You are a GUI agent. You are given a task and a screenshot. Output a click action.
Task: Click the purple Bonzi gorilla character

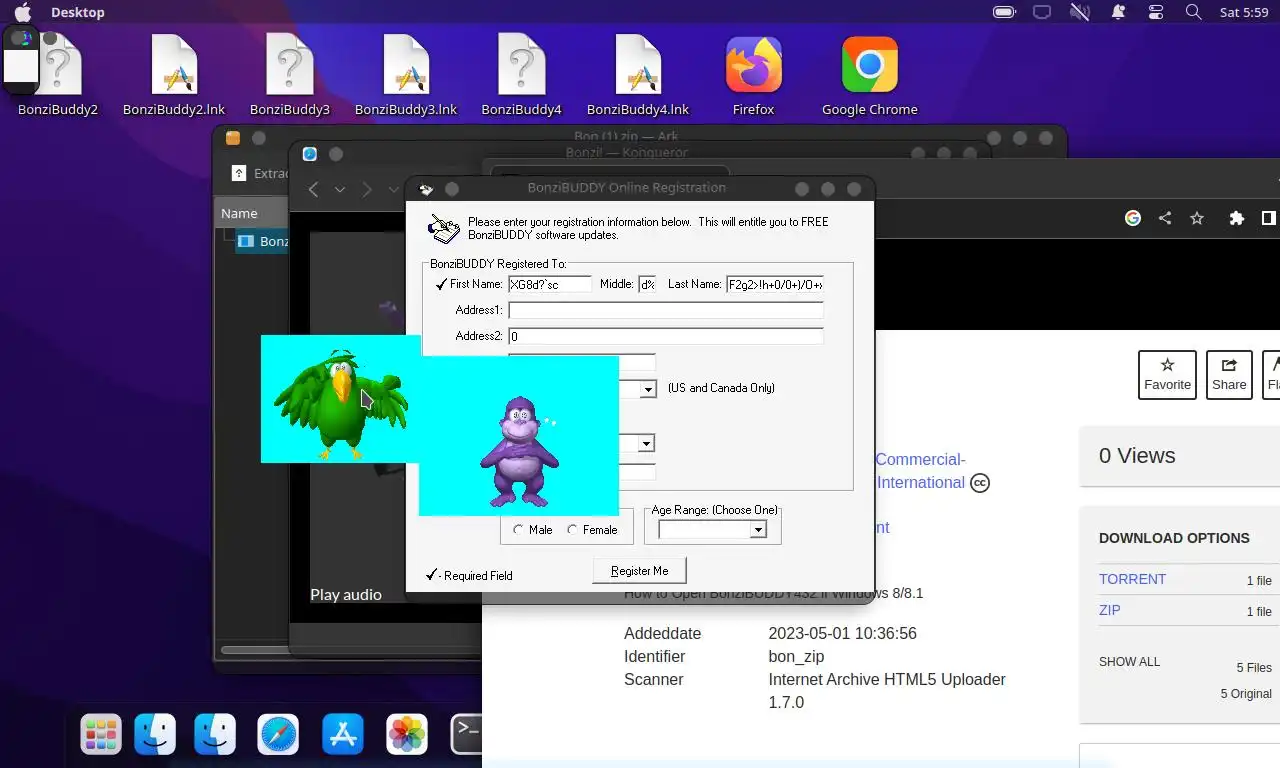[x=517, y=450]
